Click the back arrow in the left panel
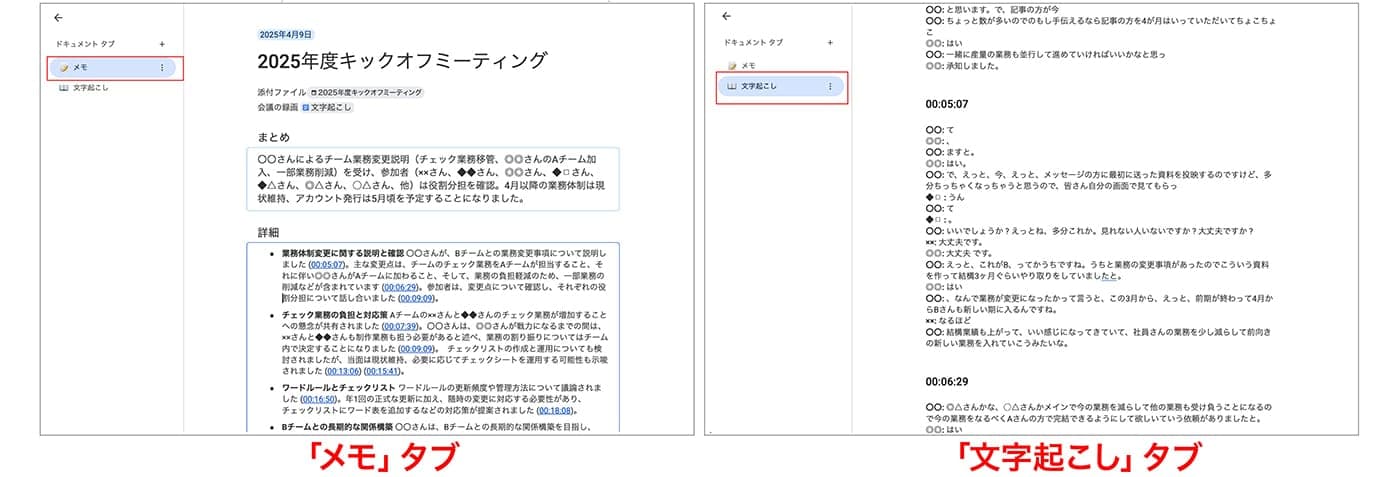The width and height of the screenshot is (1400, 477). click(x=58, y=17)
